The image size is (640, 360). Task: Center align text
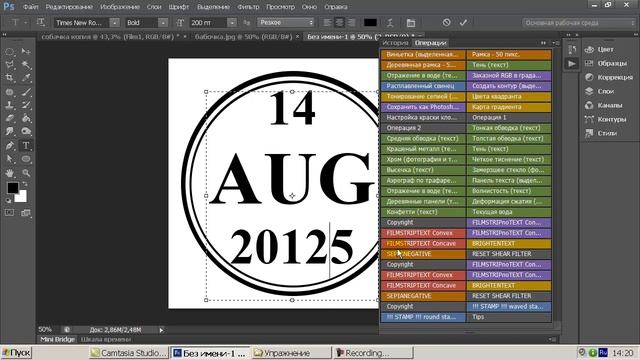(340, 22)
